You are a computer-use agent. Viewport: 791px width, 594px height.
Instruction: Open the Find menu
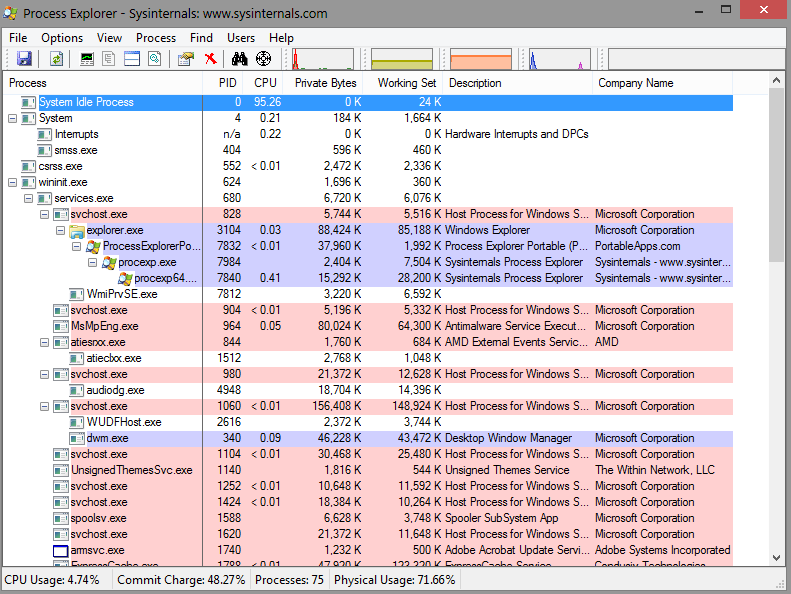click(201, 38)
